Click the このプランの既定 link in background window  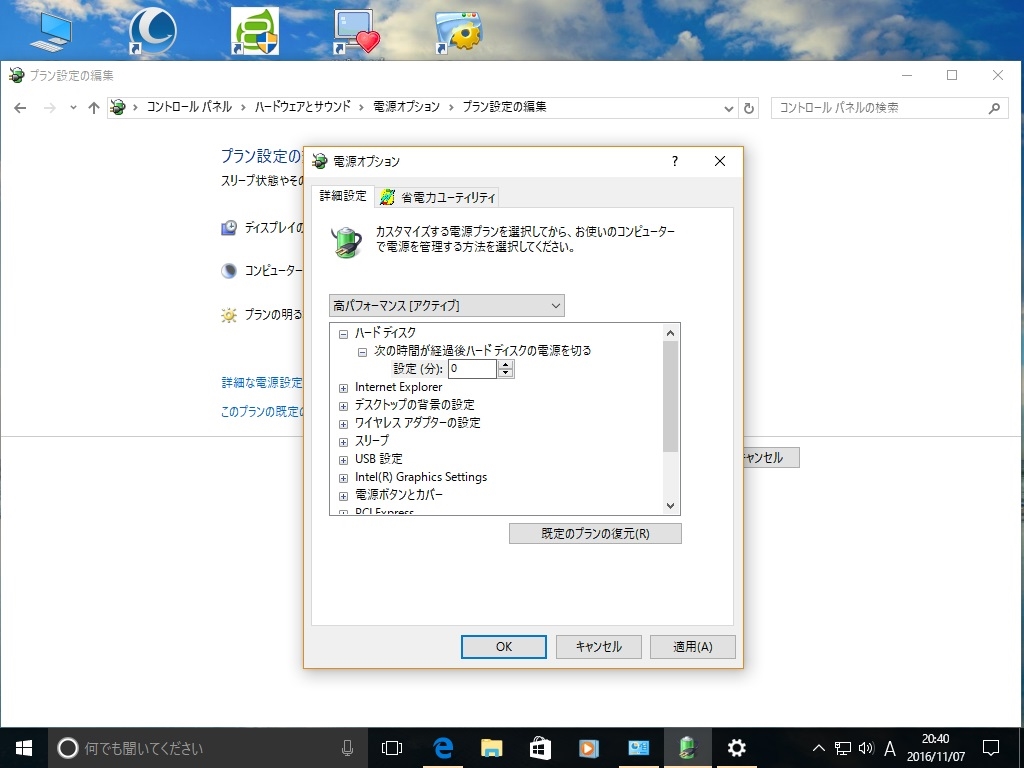[262, 412]
